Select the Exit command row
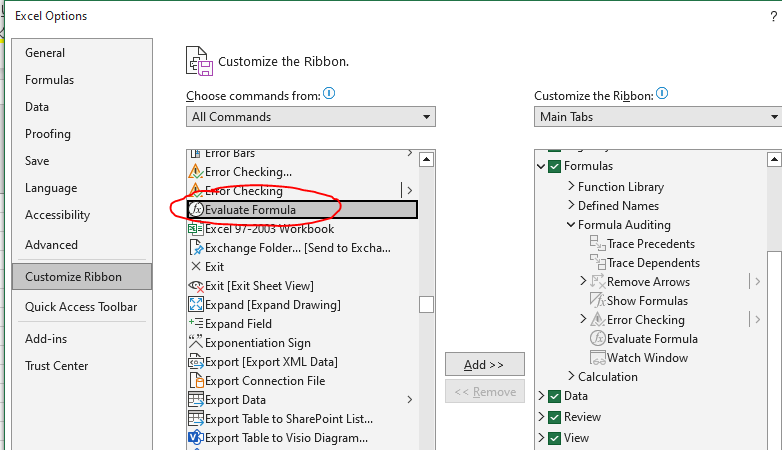 (302, 267)
